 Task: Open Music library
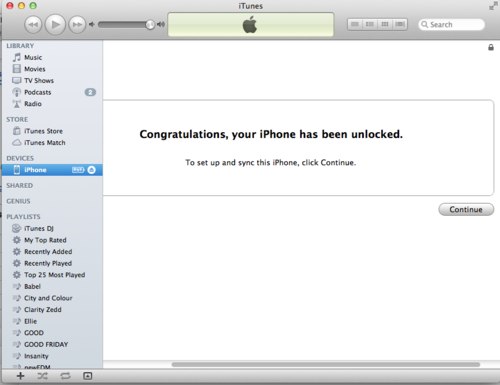point(52,57)
